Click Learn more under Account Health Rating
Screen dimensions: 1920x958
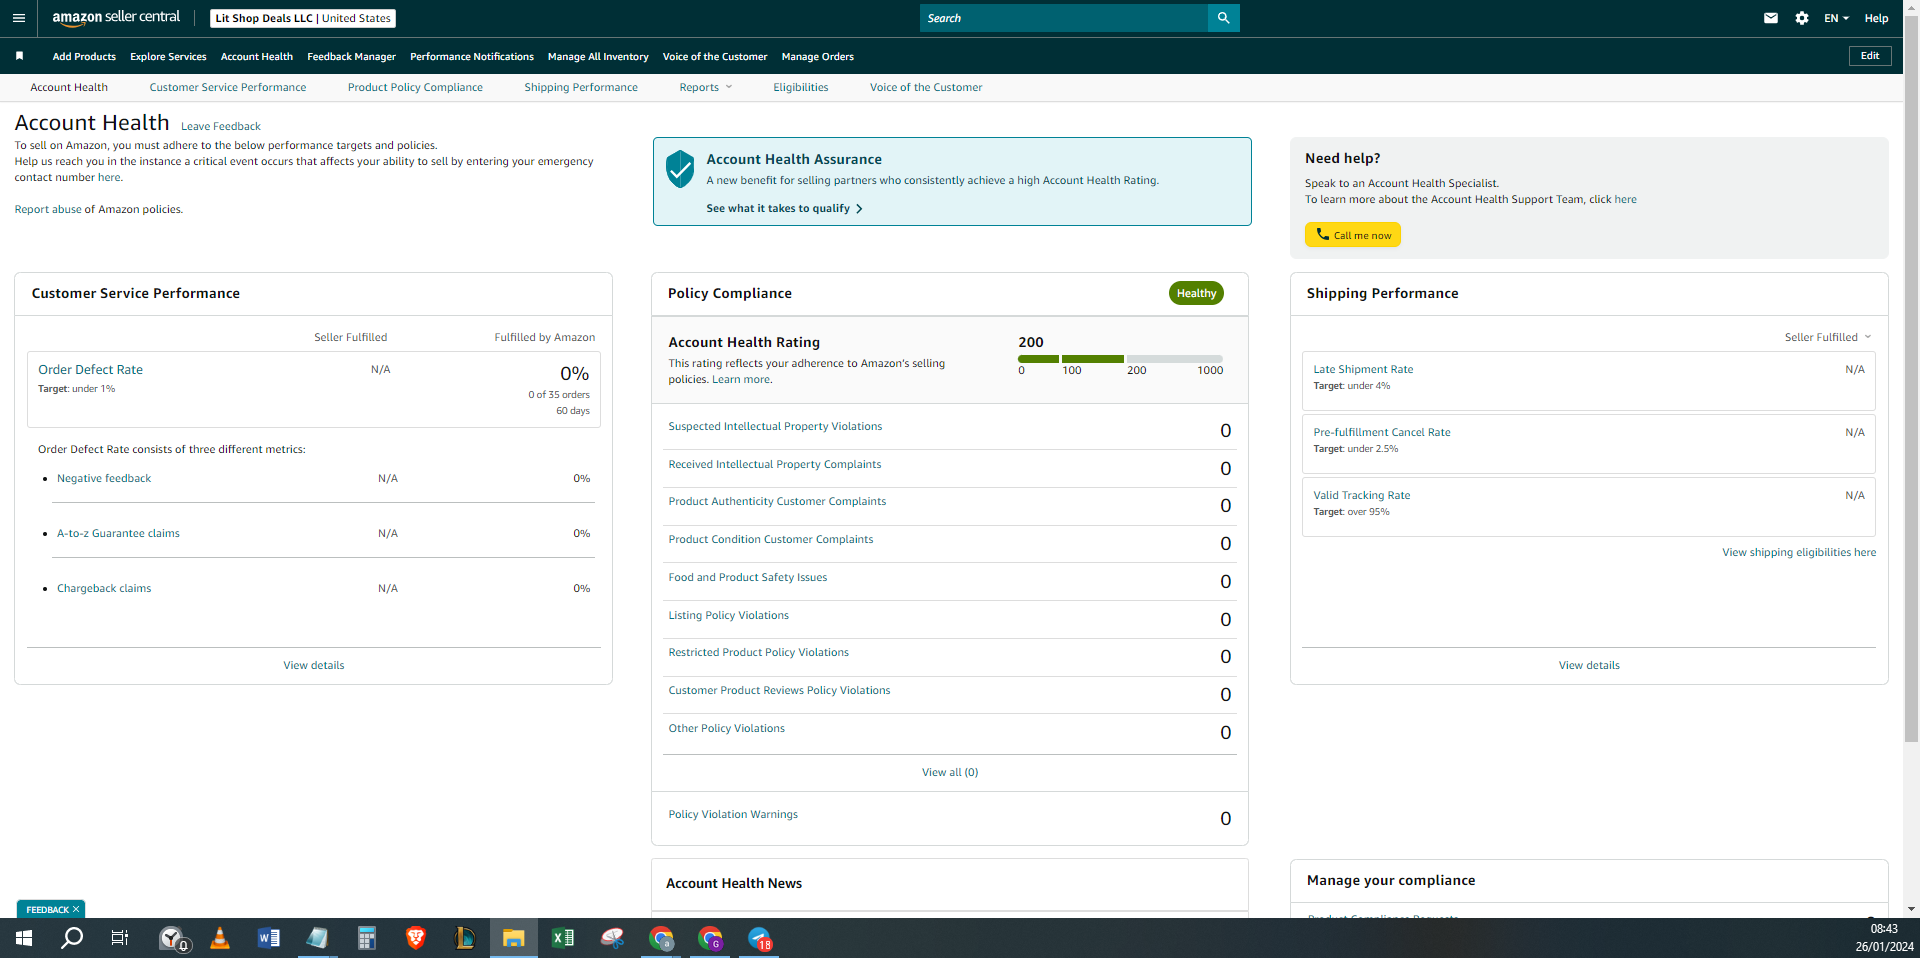pos(741,379)
